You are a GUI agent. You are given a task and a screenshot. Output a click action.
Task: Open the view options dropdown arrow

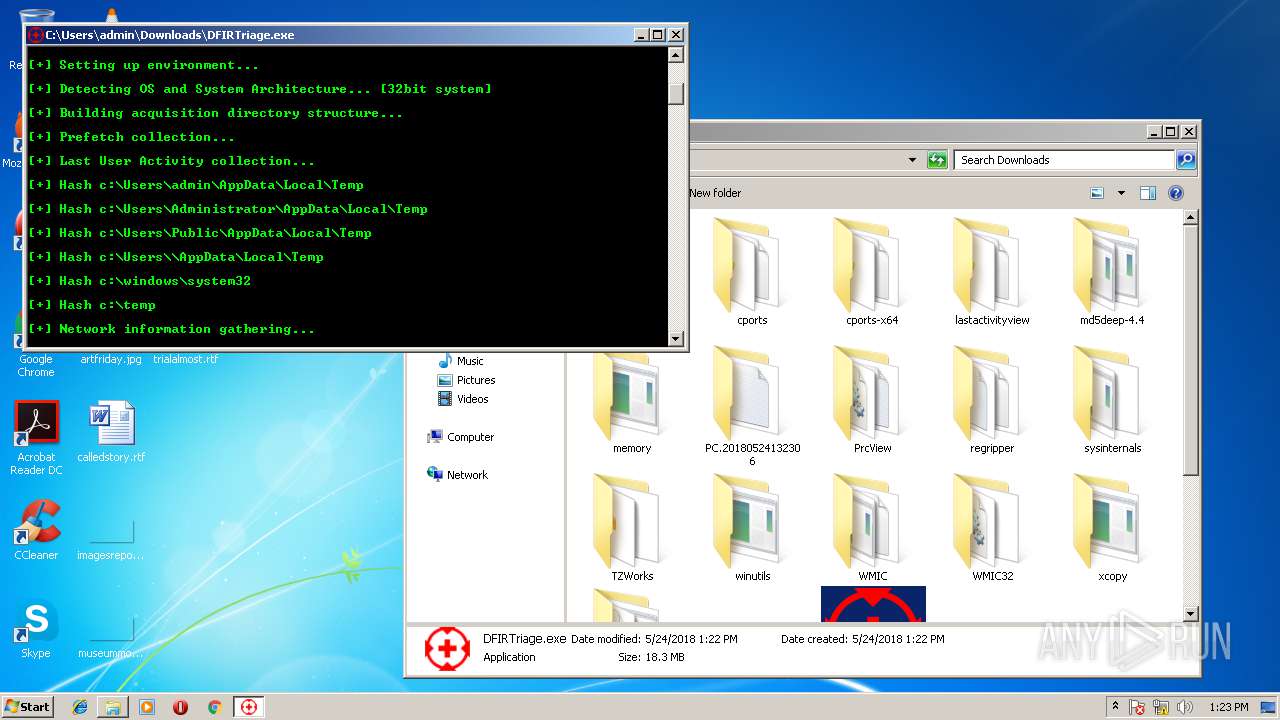(x=1121, y=193)
